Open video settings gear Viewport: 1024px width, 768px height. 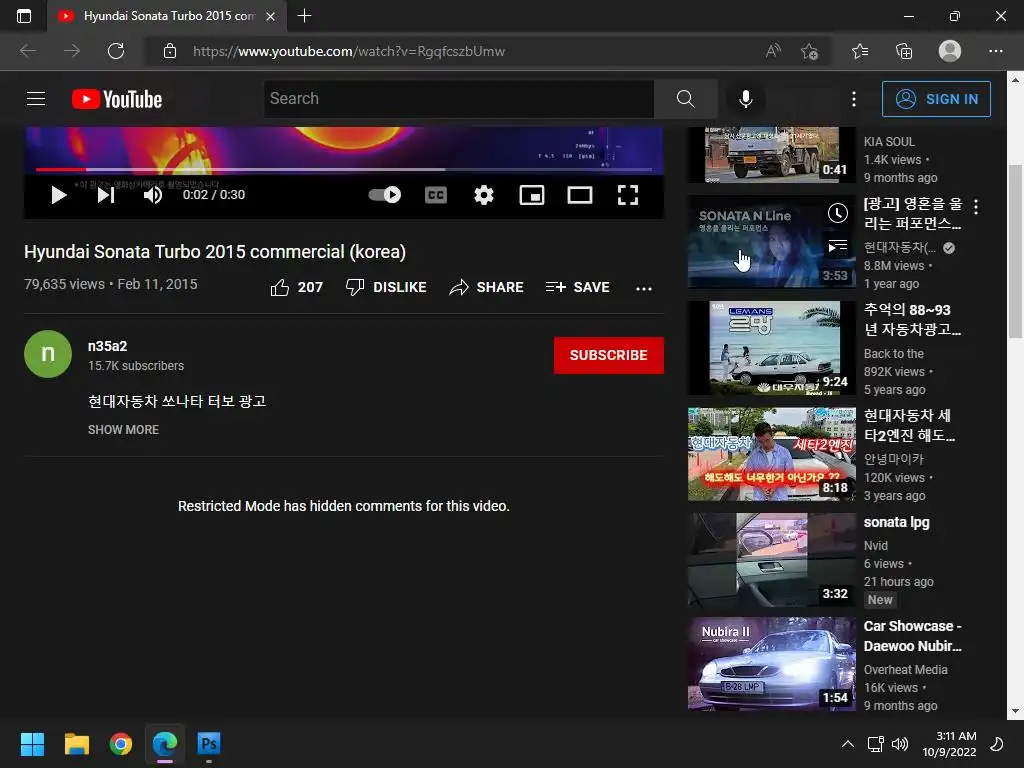click(x=484, y=195)
